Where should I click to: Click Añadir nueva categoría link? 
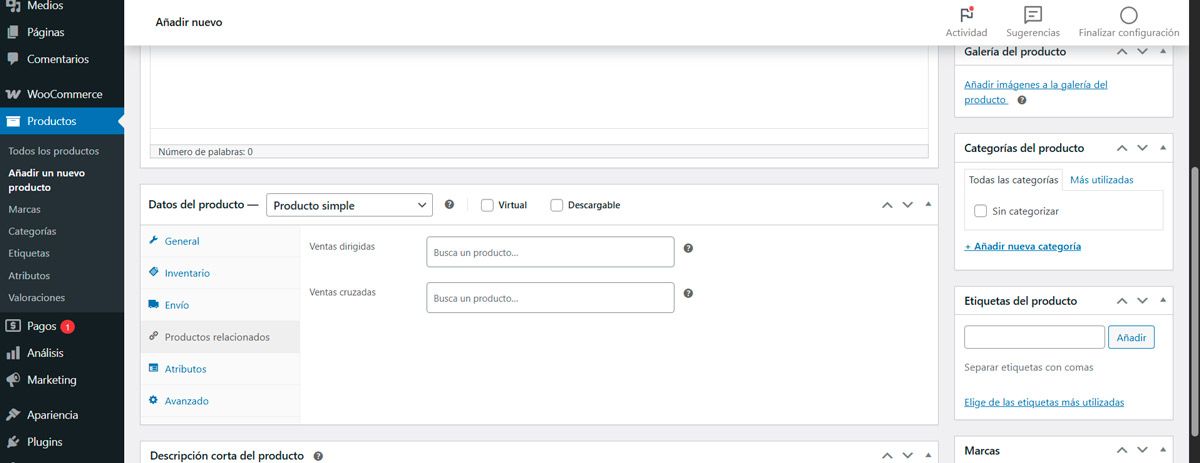pyautogui.click(x=1022, y=246)
